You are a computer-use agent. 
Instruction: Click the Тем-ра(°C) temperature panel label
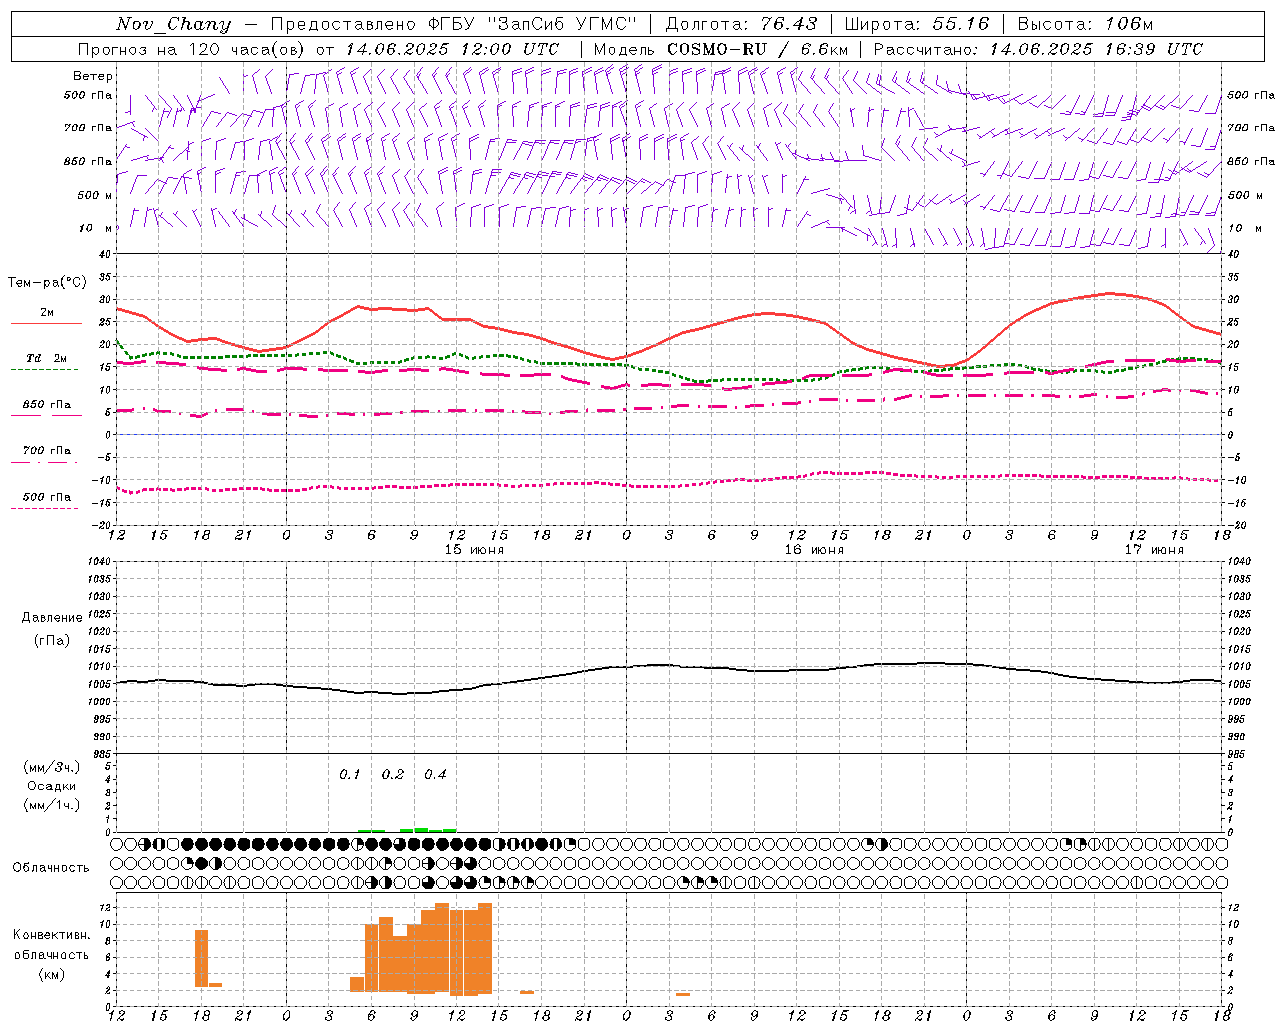pyautogui.click(x=47, y=283)
